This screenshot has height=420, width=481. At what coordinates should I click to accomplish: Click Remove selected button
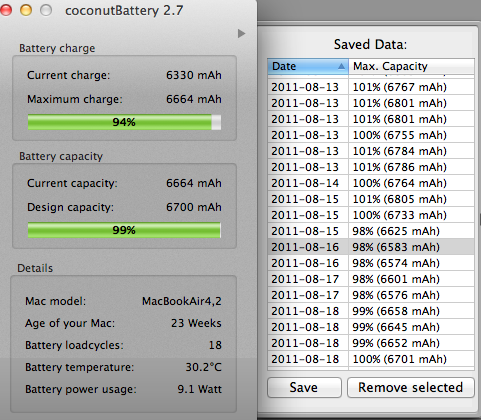point(411,387)
